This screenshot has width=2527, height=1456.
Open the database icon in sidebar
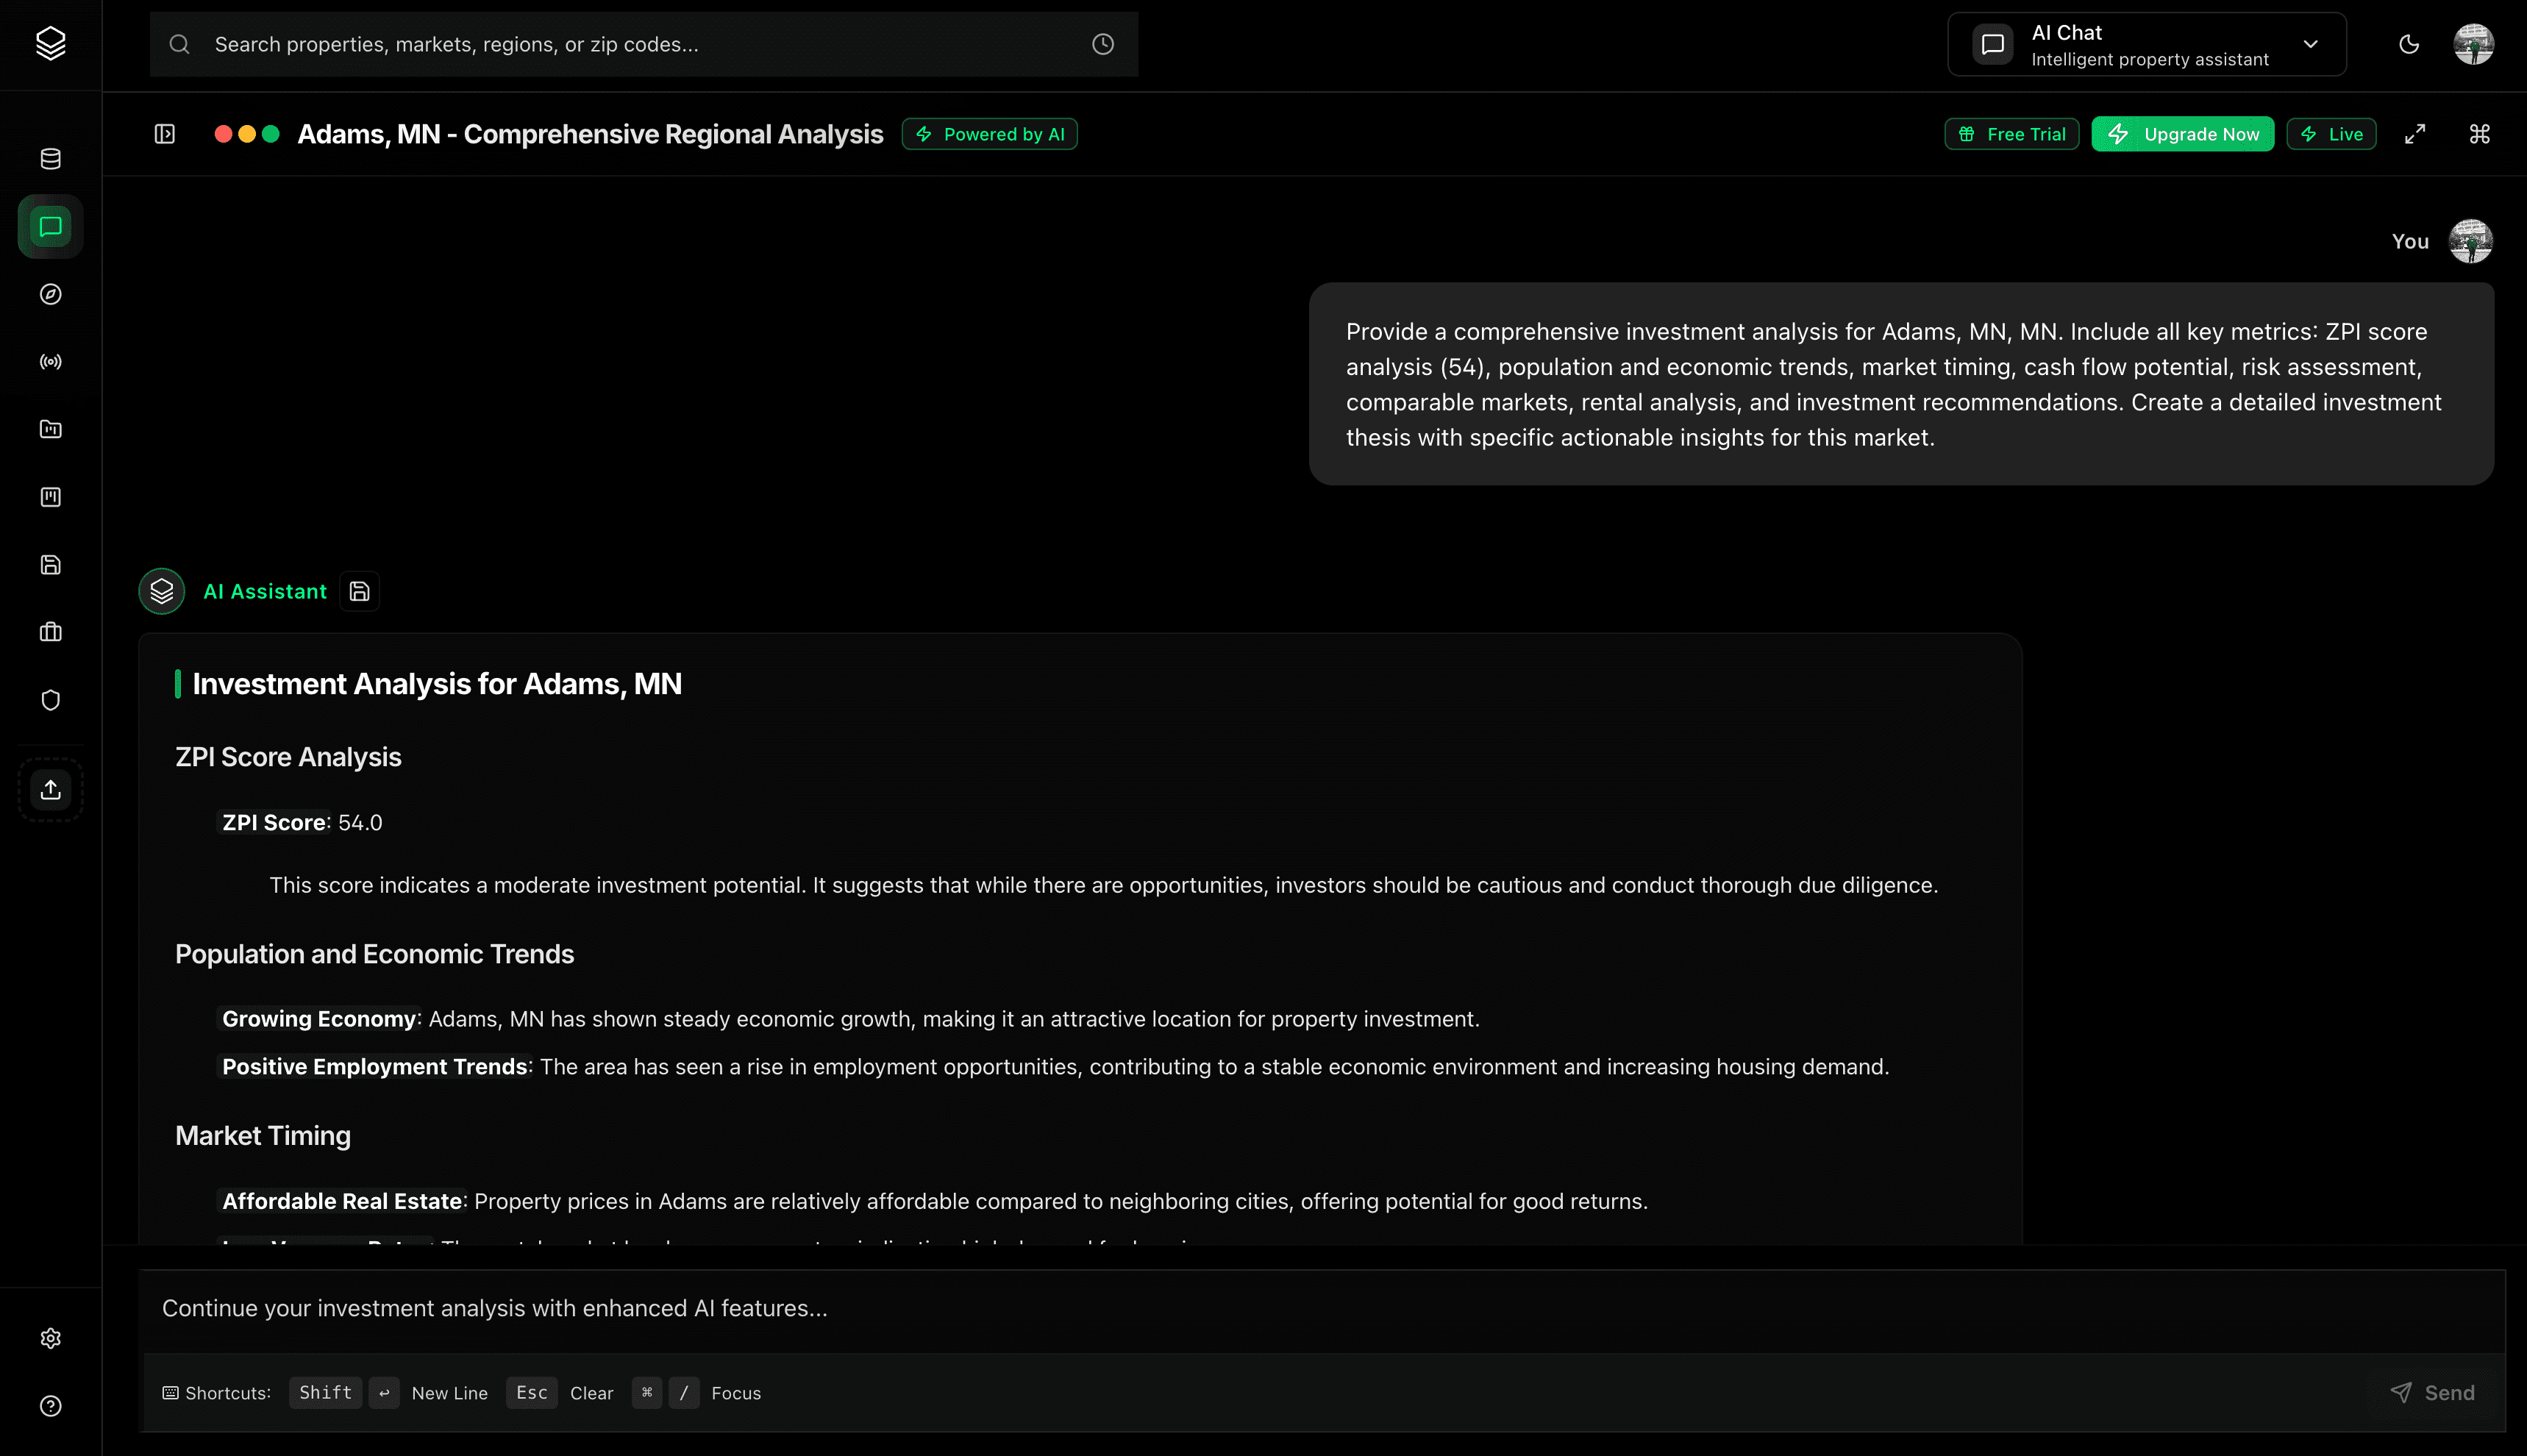50,159
